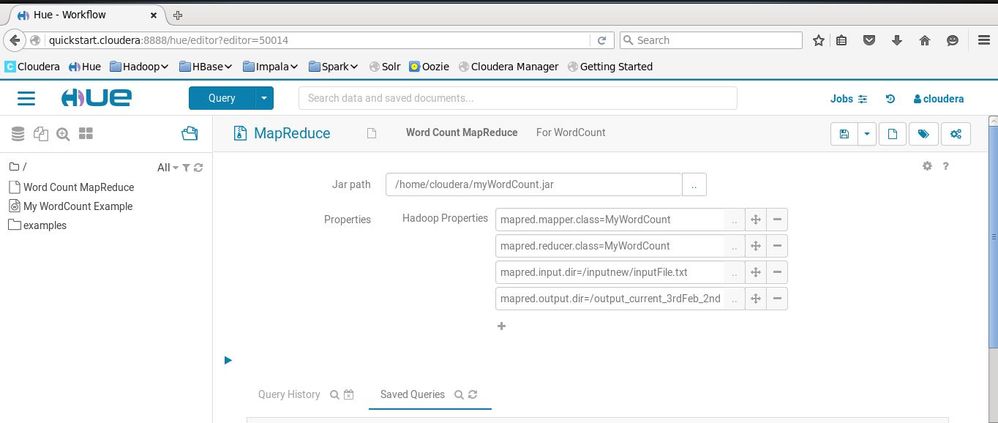This screenshot has width=998, height=423.
Task: Run the MapReduce job with play arrow
Action: pyautogui.click(x=228, y=360)
